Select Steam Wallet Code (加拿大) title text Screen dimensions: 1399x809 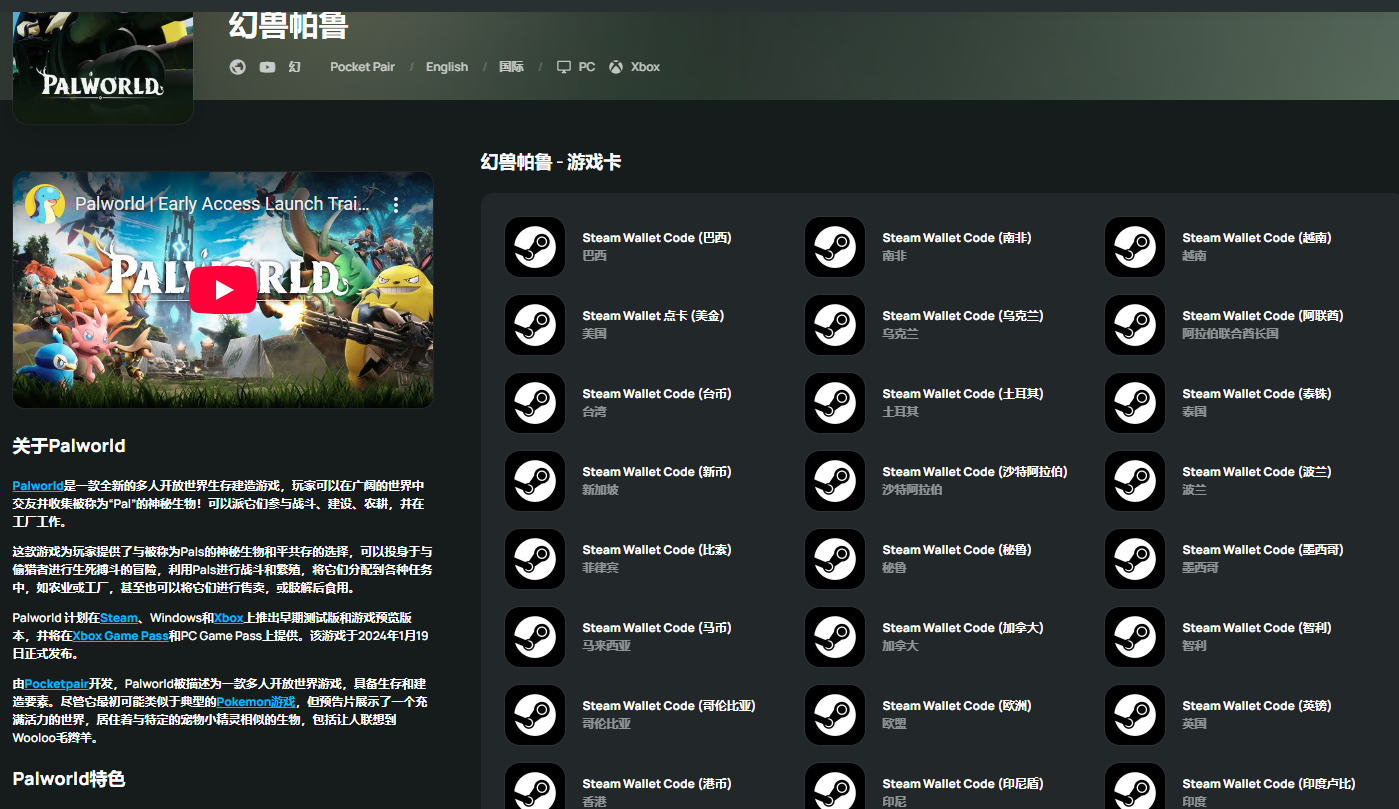coord(963,628)
